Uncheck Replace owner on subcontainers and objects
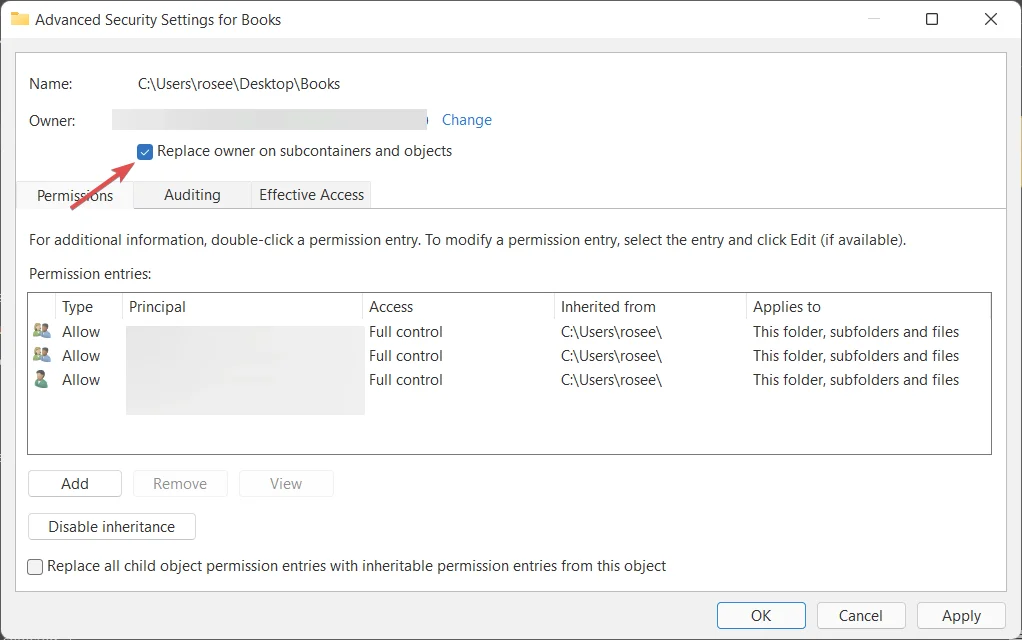Viewport: 1022px width, 640px height. point(146,152)
